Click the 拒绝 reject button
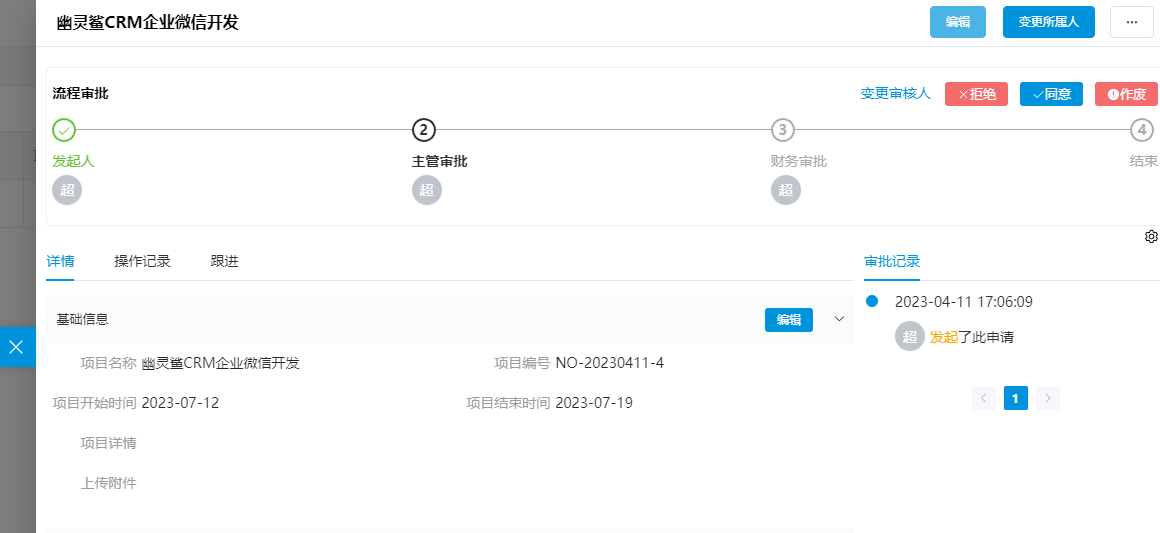This screenshot has height=533, width=1160. [x=977, y=94]
